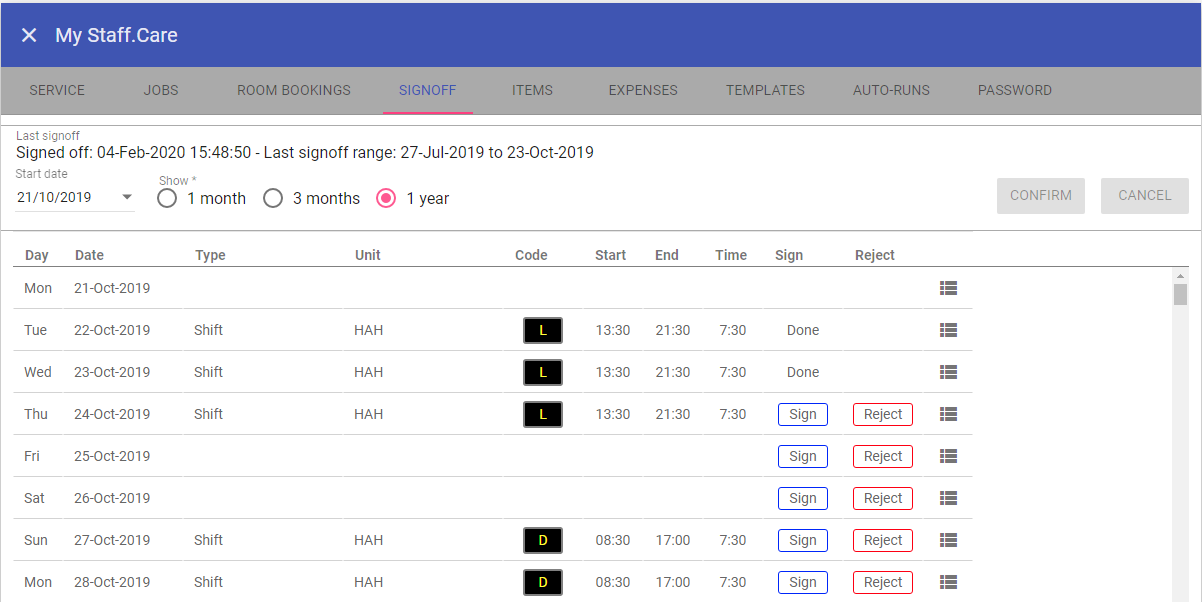Sign the Thu 24-Oct-2019 shift
This screenshot has height=602, width=1202.
click(x=802, y=414)
